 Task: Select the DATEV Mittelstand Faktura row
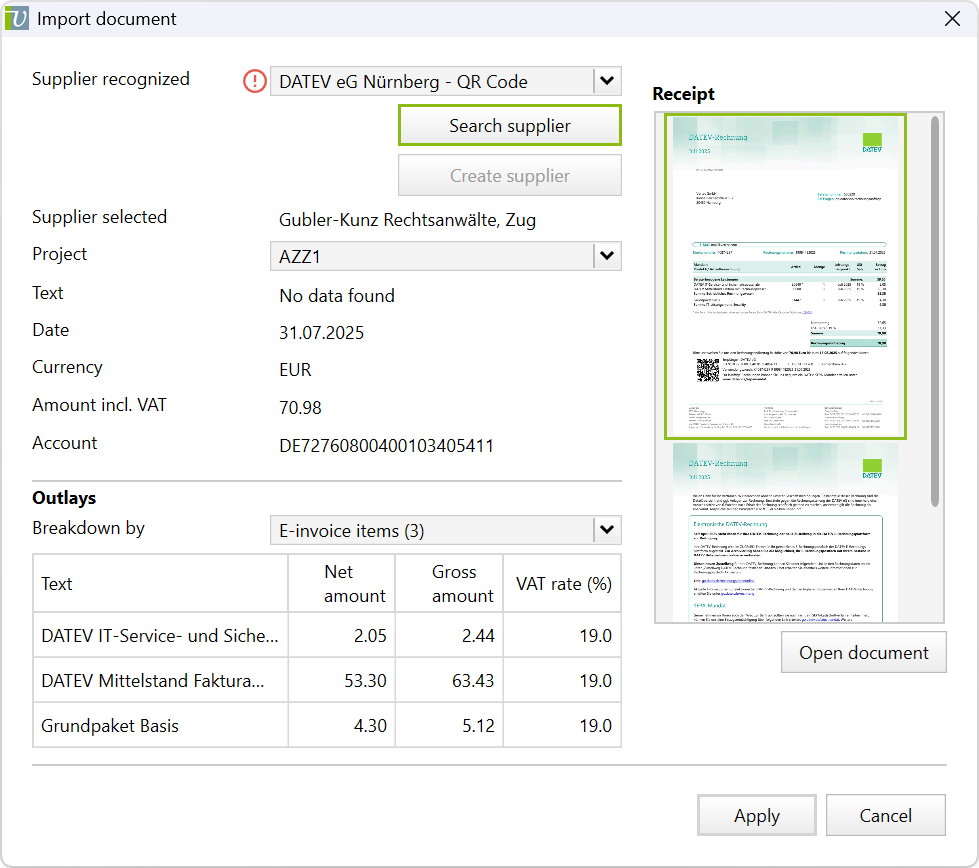(x=160, y=681)
